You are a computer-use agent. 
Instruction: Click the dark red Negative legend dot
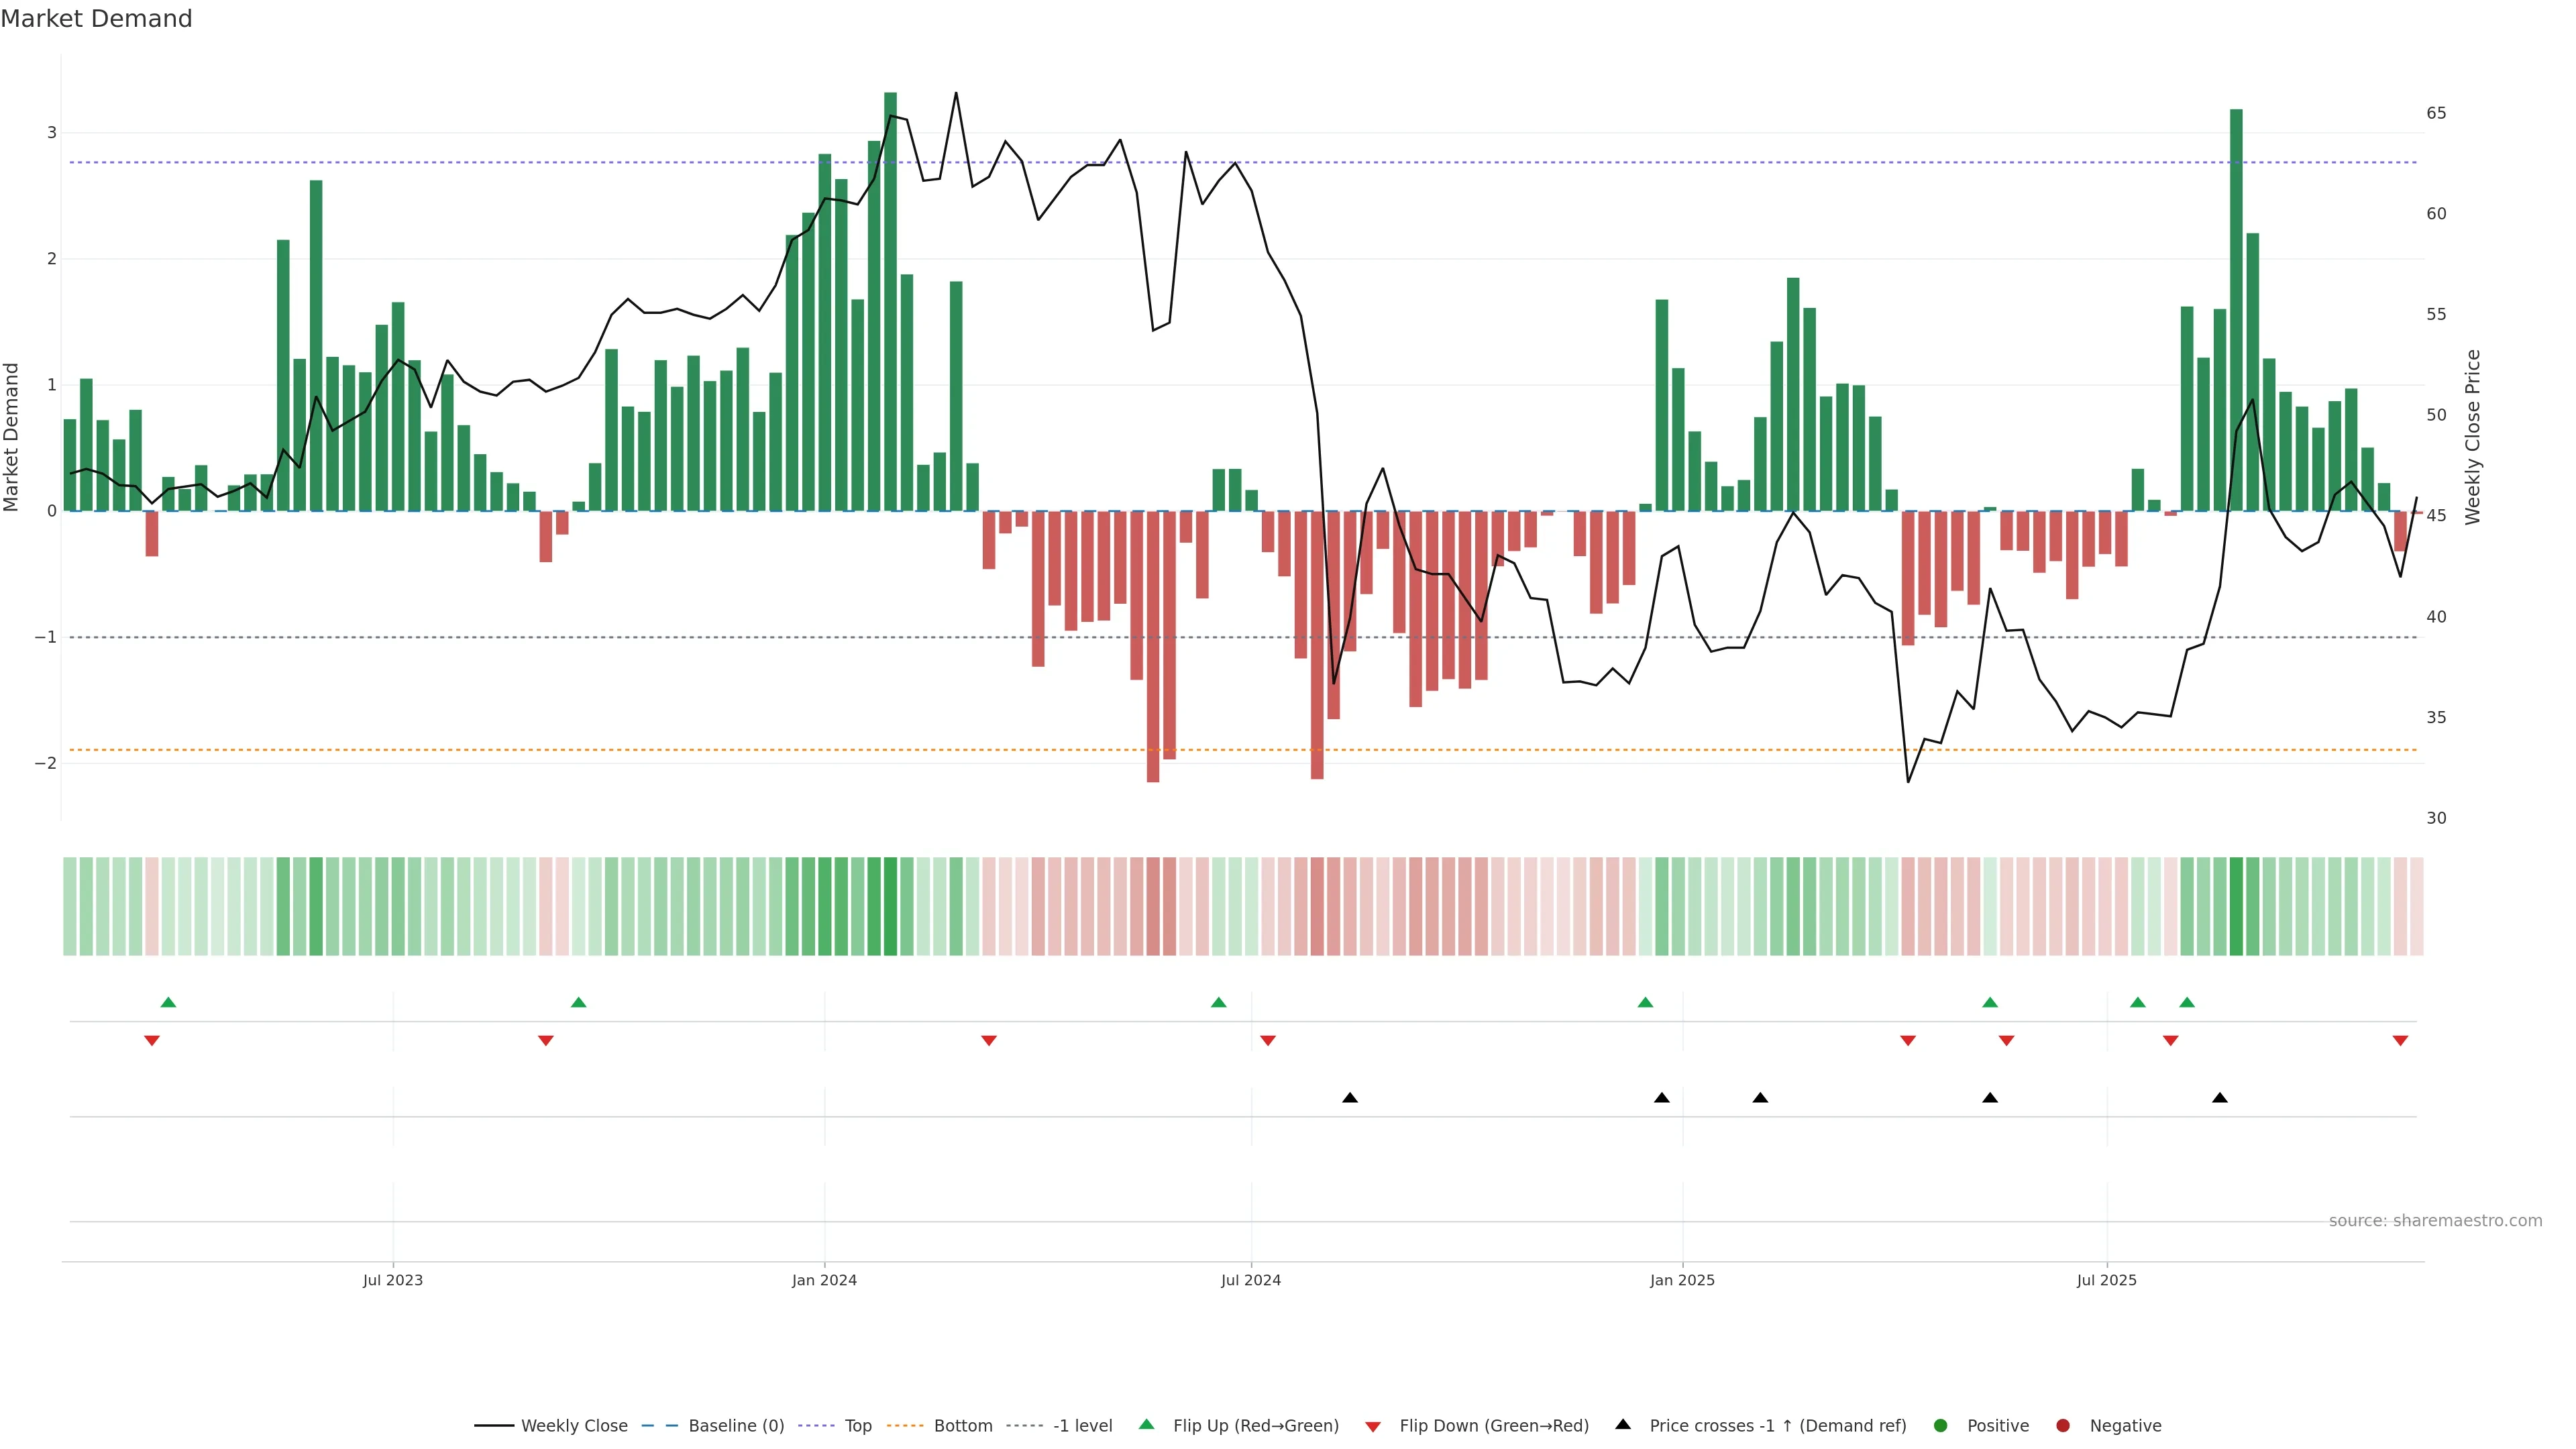(2063, 1425)
